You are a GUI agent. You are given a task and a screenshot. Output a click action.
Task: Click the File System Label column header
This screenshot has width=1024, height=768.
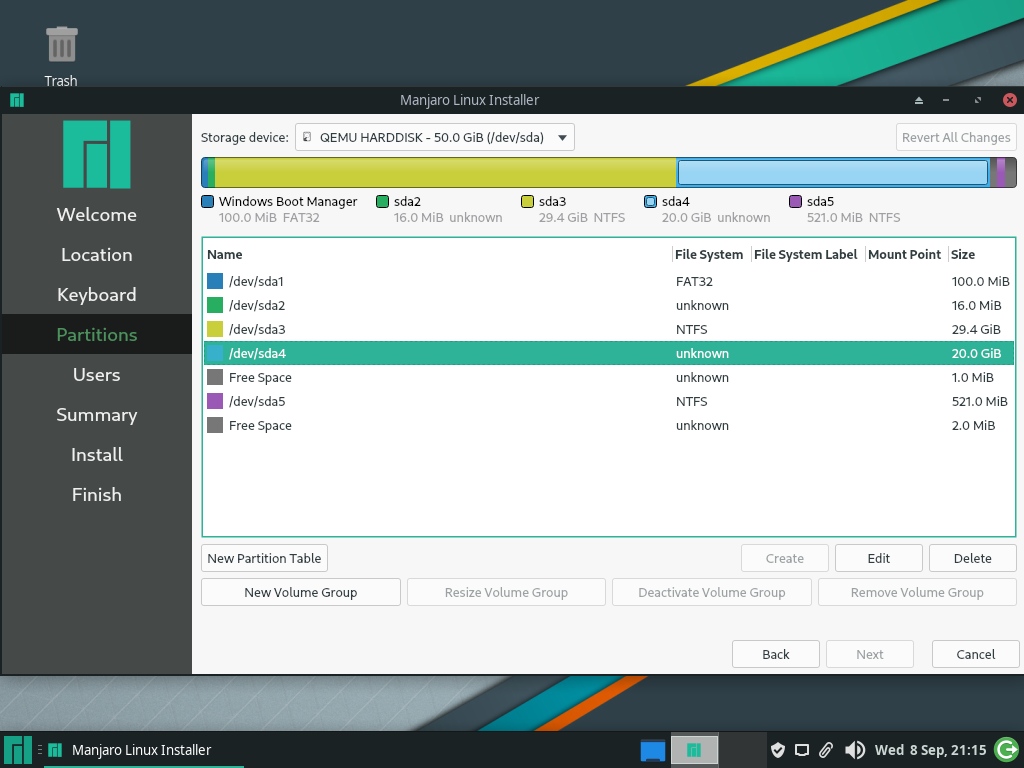806,255
